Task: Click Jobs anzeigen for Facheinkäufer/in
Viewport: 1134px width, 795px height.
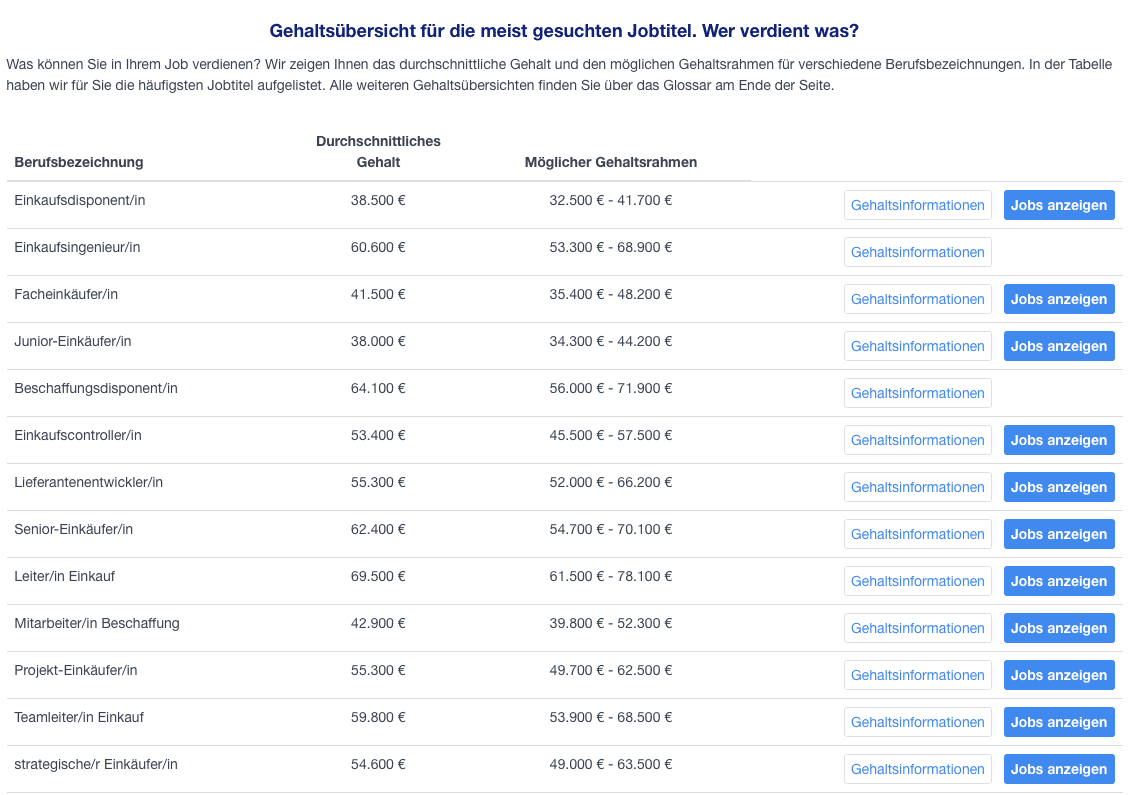Action: click(x=1058, y=299)
